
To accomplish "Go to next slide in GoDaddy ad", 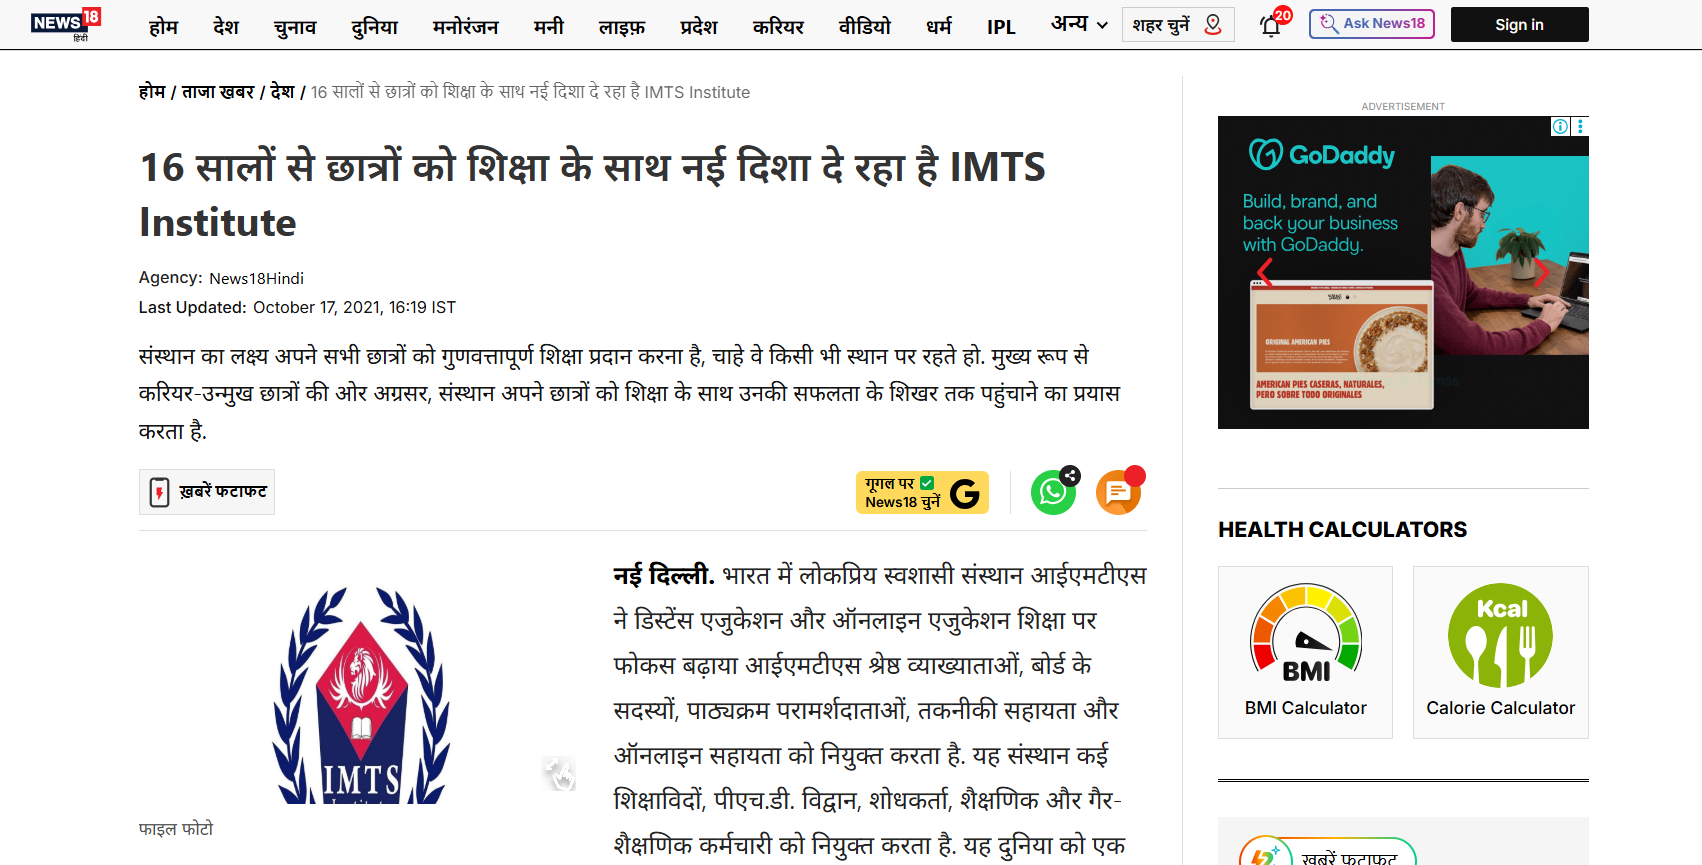I will pyautogui.click(x=1541, y=272).
